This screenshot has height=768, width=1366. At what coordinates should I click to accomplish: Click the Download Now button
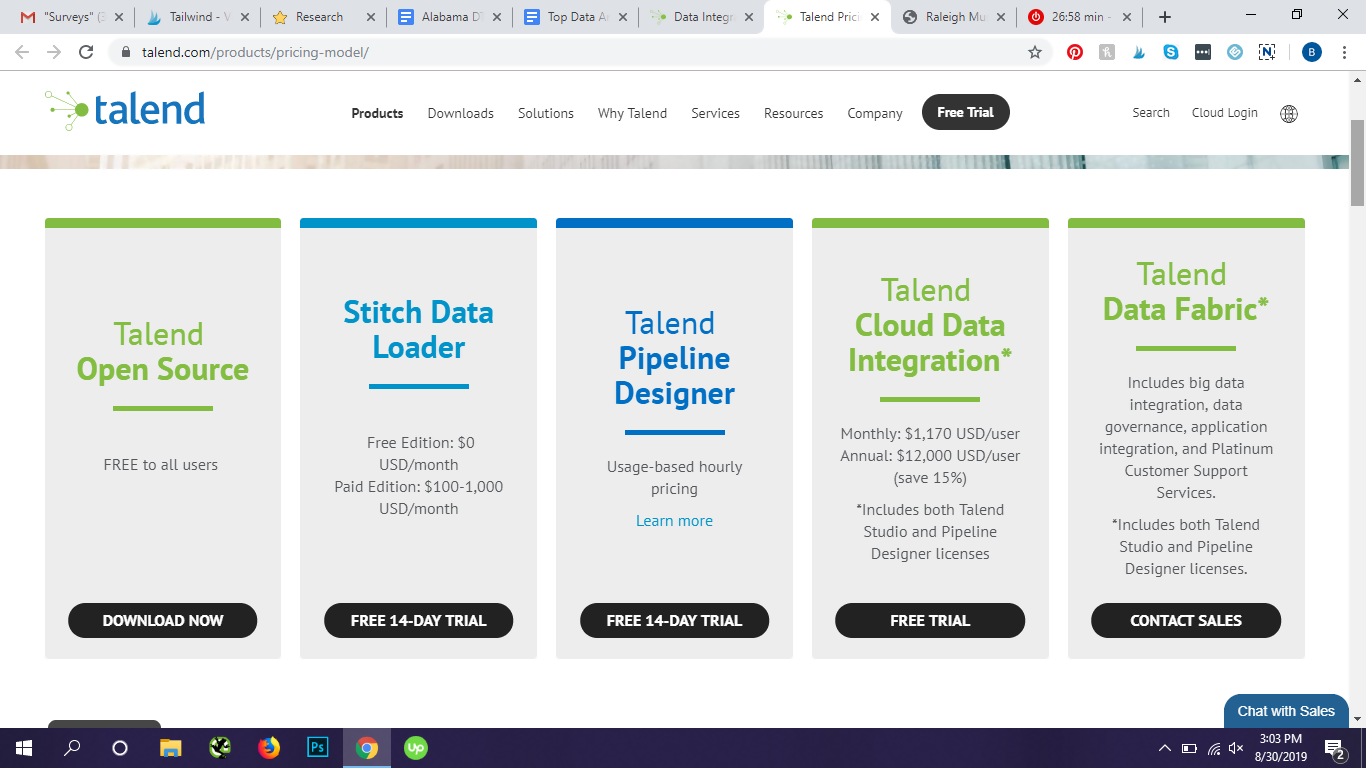[163, 620]
